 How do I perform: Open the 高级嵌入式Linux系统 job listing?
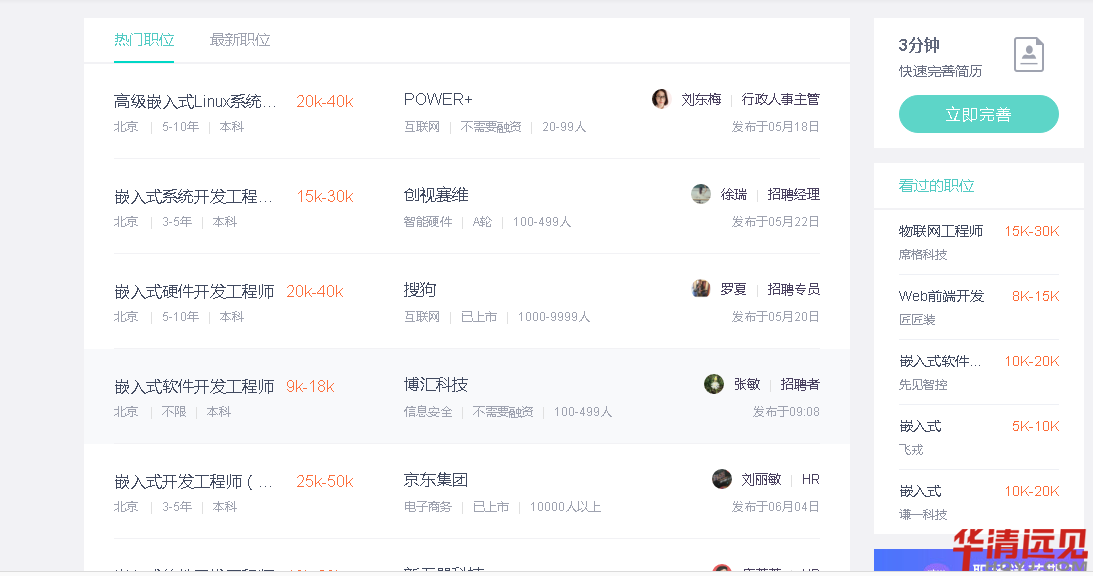[195, 101]
